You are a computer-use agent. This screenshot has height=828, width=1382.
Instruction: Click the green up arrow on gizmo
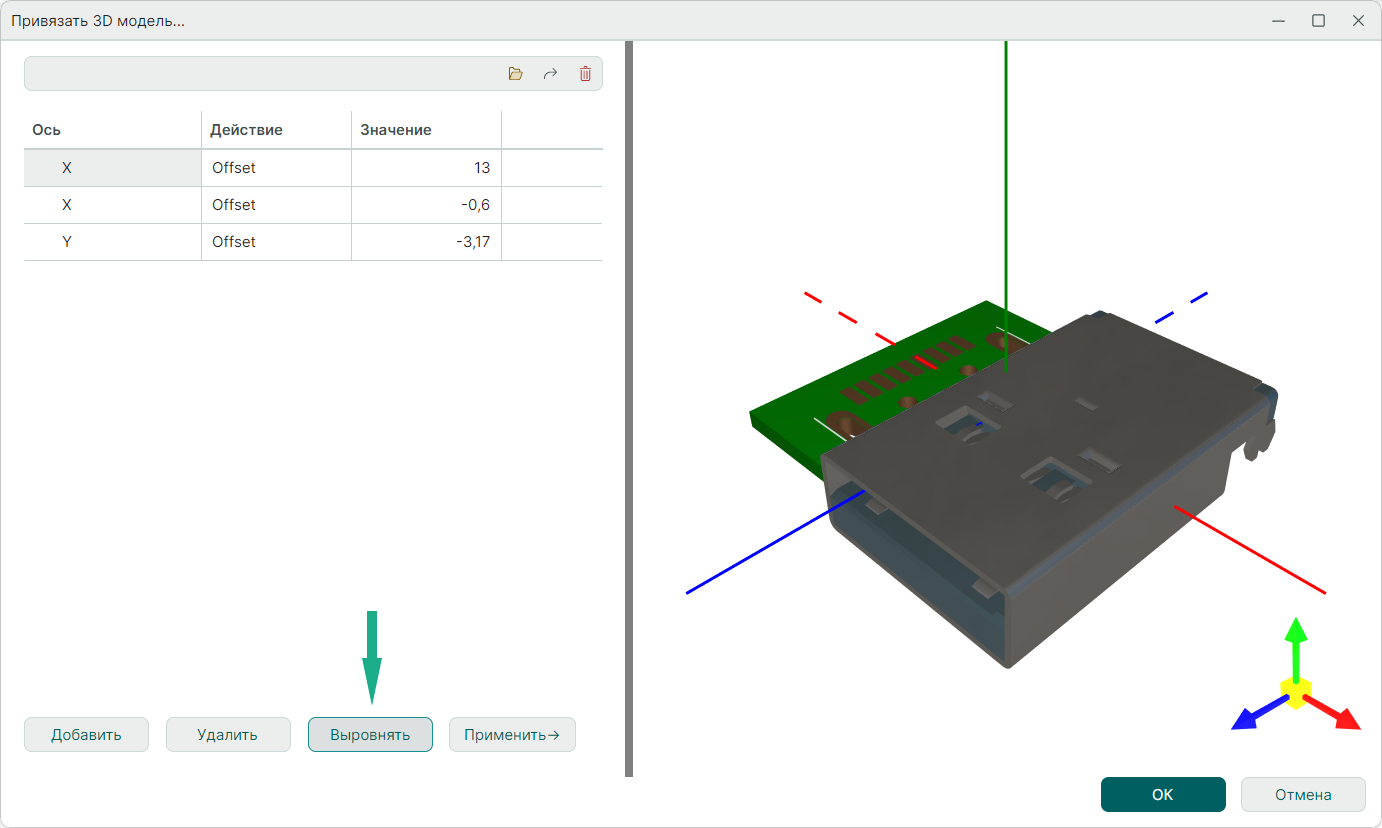pos(1296,640)
